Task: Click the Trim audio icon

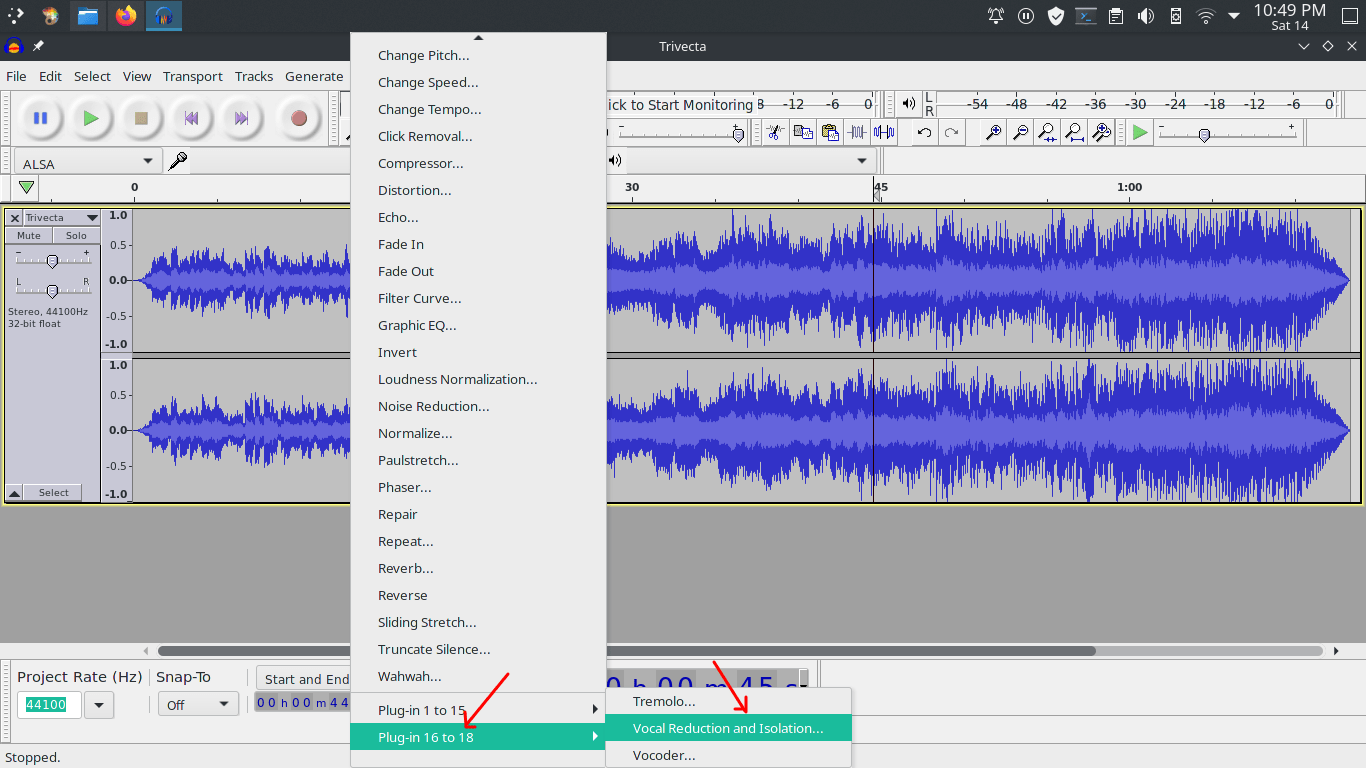Action: tap(857, 132)
